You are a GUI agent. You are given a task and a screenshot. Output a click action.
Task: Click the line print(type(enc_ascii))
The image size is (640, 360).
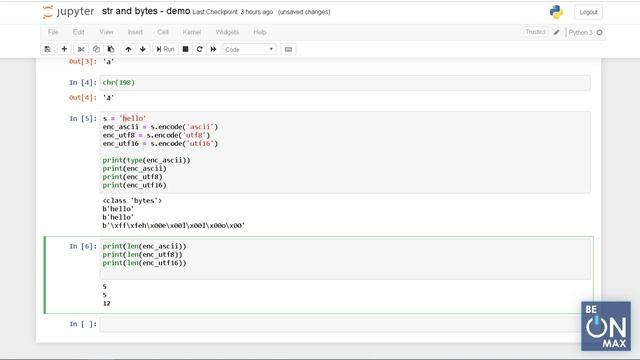[x=147, y=160]
